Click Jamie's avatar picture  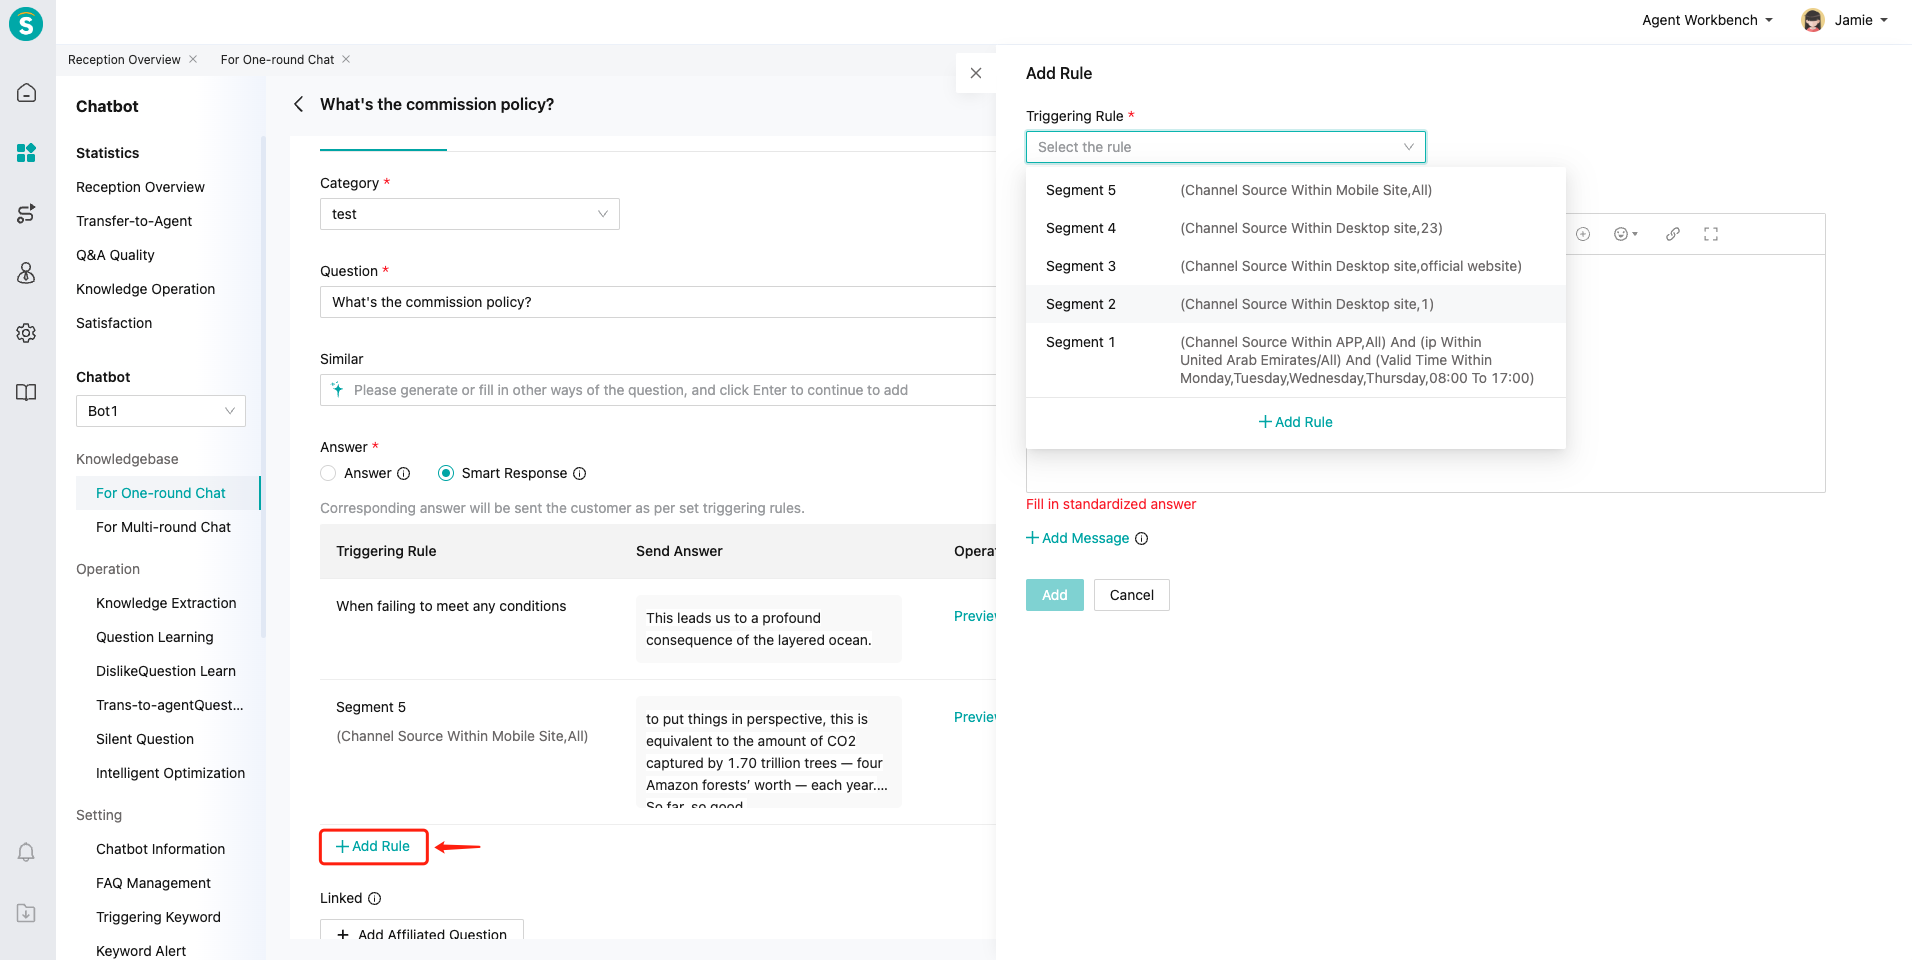pyautogui.click(x=1813, y=20)
